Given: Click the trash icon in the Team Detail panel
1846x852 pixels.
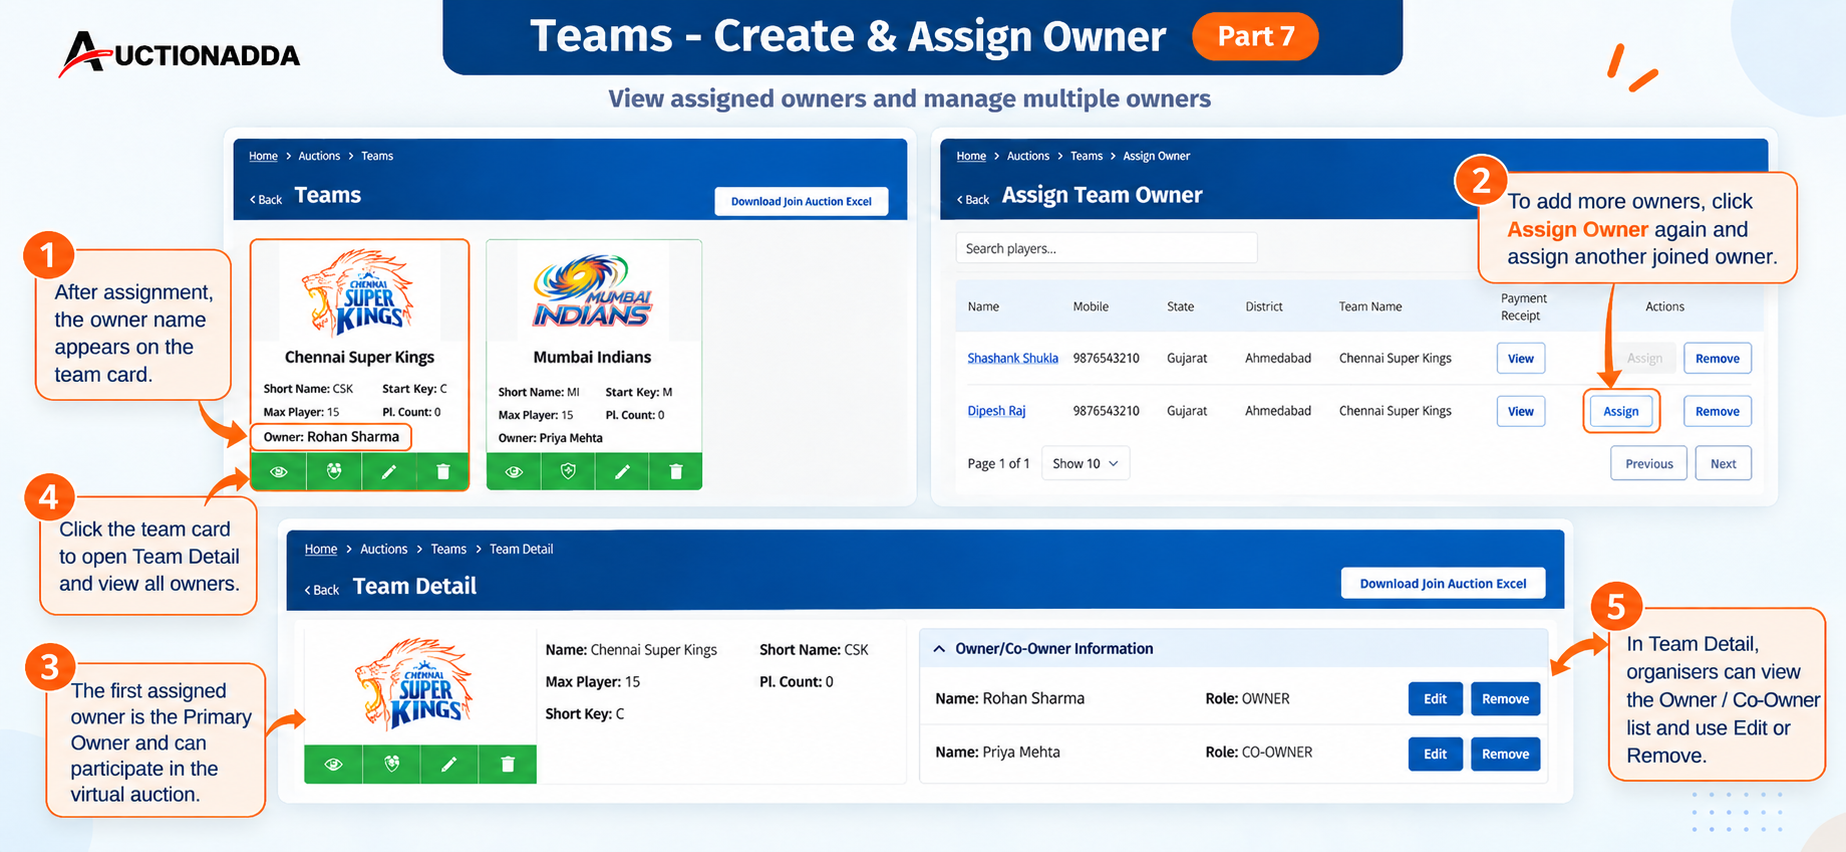Looking at the screenshot, I should (x=508, y=764).
